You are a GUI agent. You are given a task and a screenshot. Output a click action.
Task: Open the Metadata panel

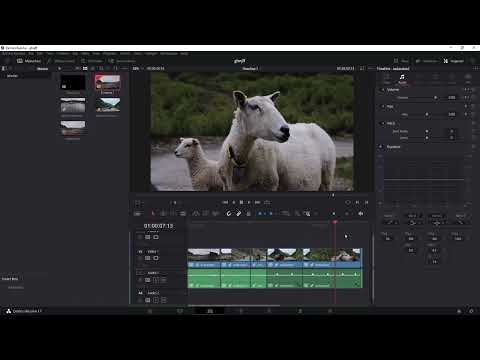click(x=426, y=61)
